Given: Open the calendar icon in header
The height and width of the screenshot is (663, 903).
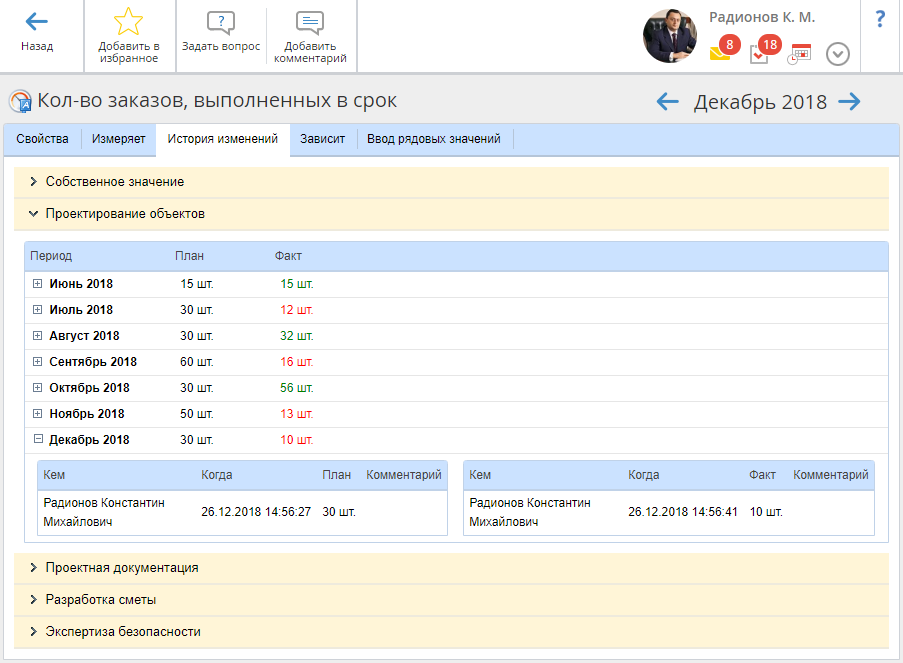Looking at the screenshot, I should (x=800, y=54).
